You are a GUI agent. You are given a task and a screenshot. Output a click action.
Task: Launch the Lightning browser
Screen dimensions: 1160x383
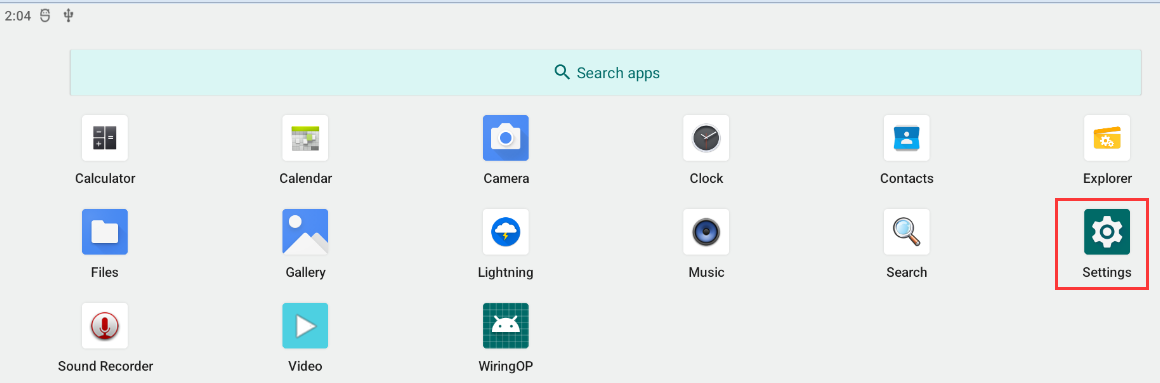tap(506, 232)
